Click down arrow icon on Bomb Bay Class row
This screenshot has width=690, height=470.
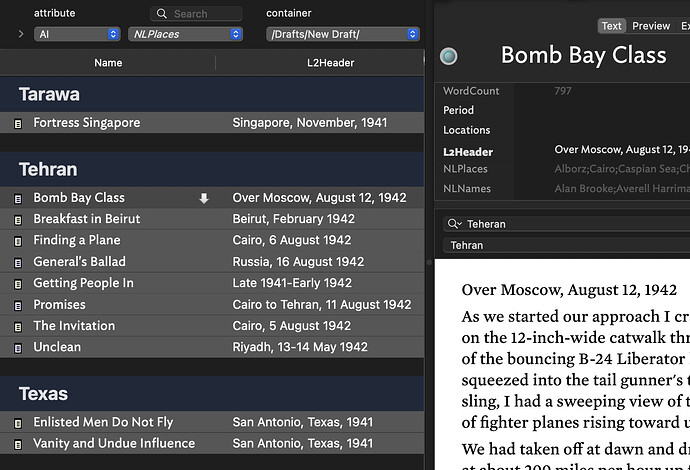204,198
